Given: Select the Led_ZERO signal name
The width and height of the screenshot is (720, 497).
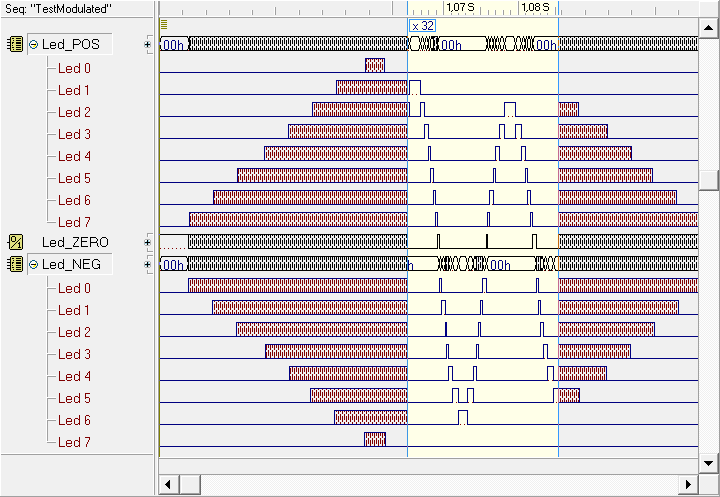Looking at the screenshot, I should [75, 242].
